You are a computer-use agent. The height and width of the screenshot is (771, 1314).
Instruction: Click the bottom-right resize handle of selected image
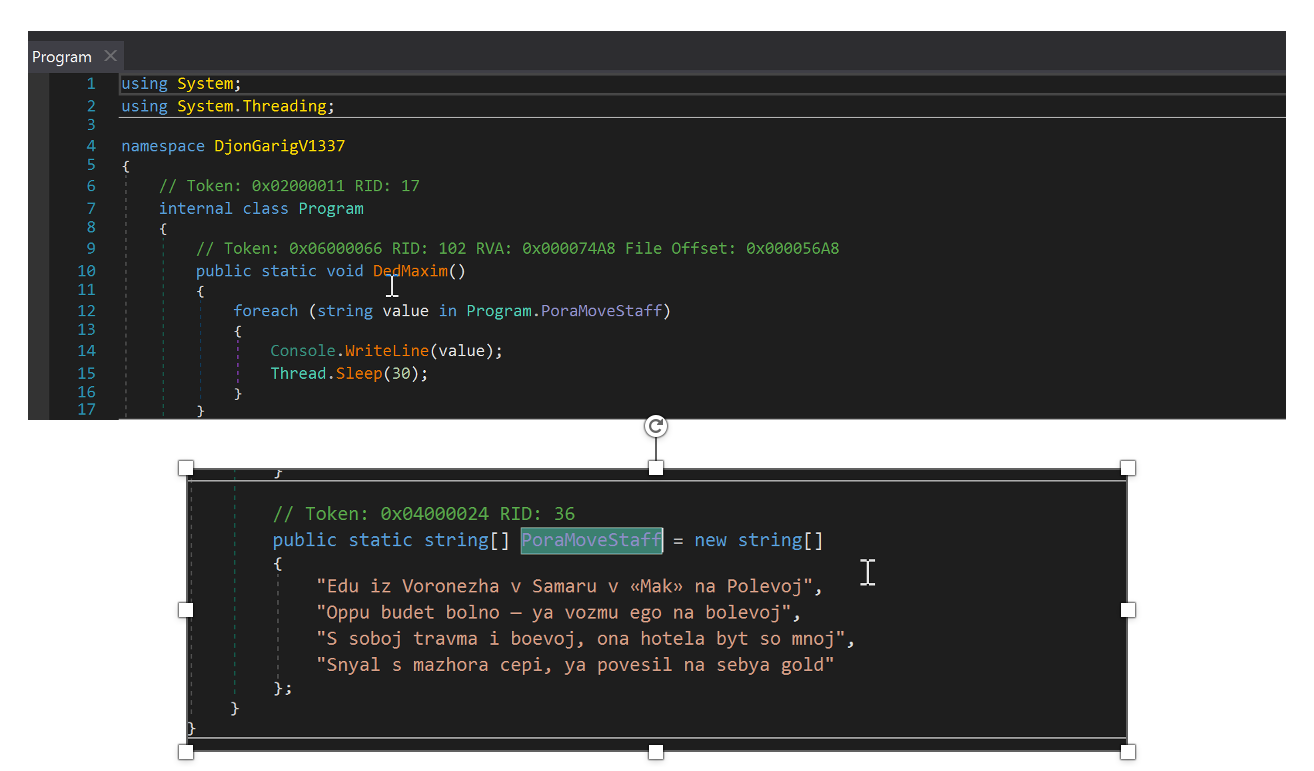tap(1128, 751)
